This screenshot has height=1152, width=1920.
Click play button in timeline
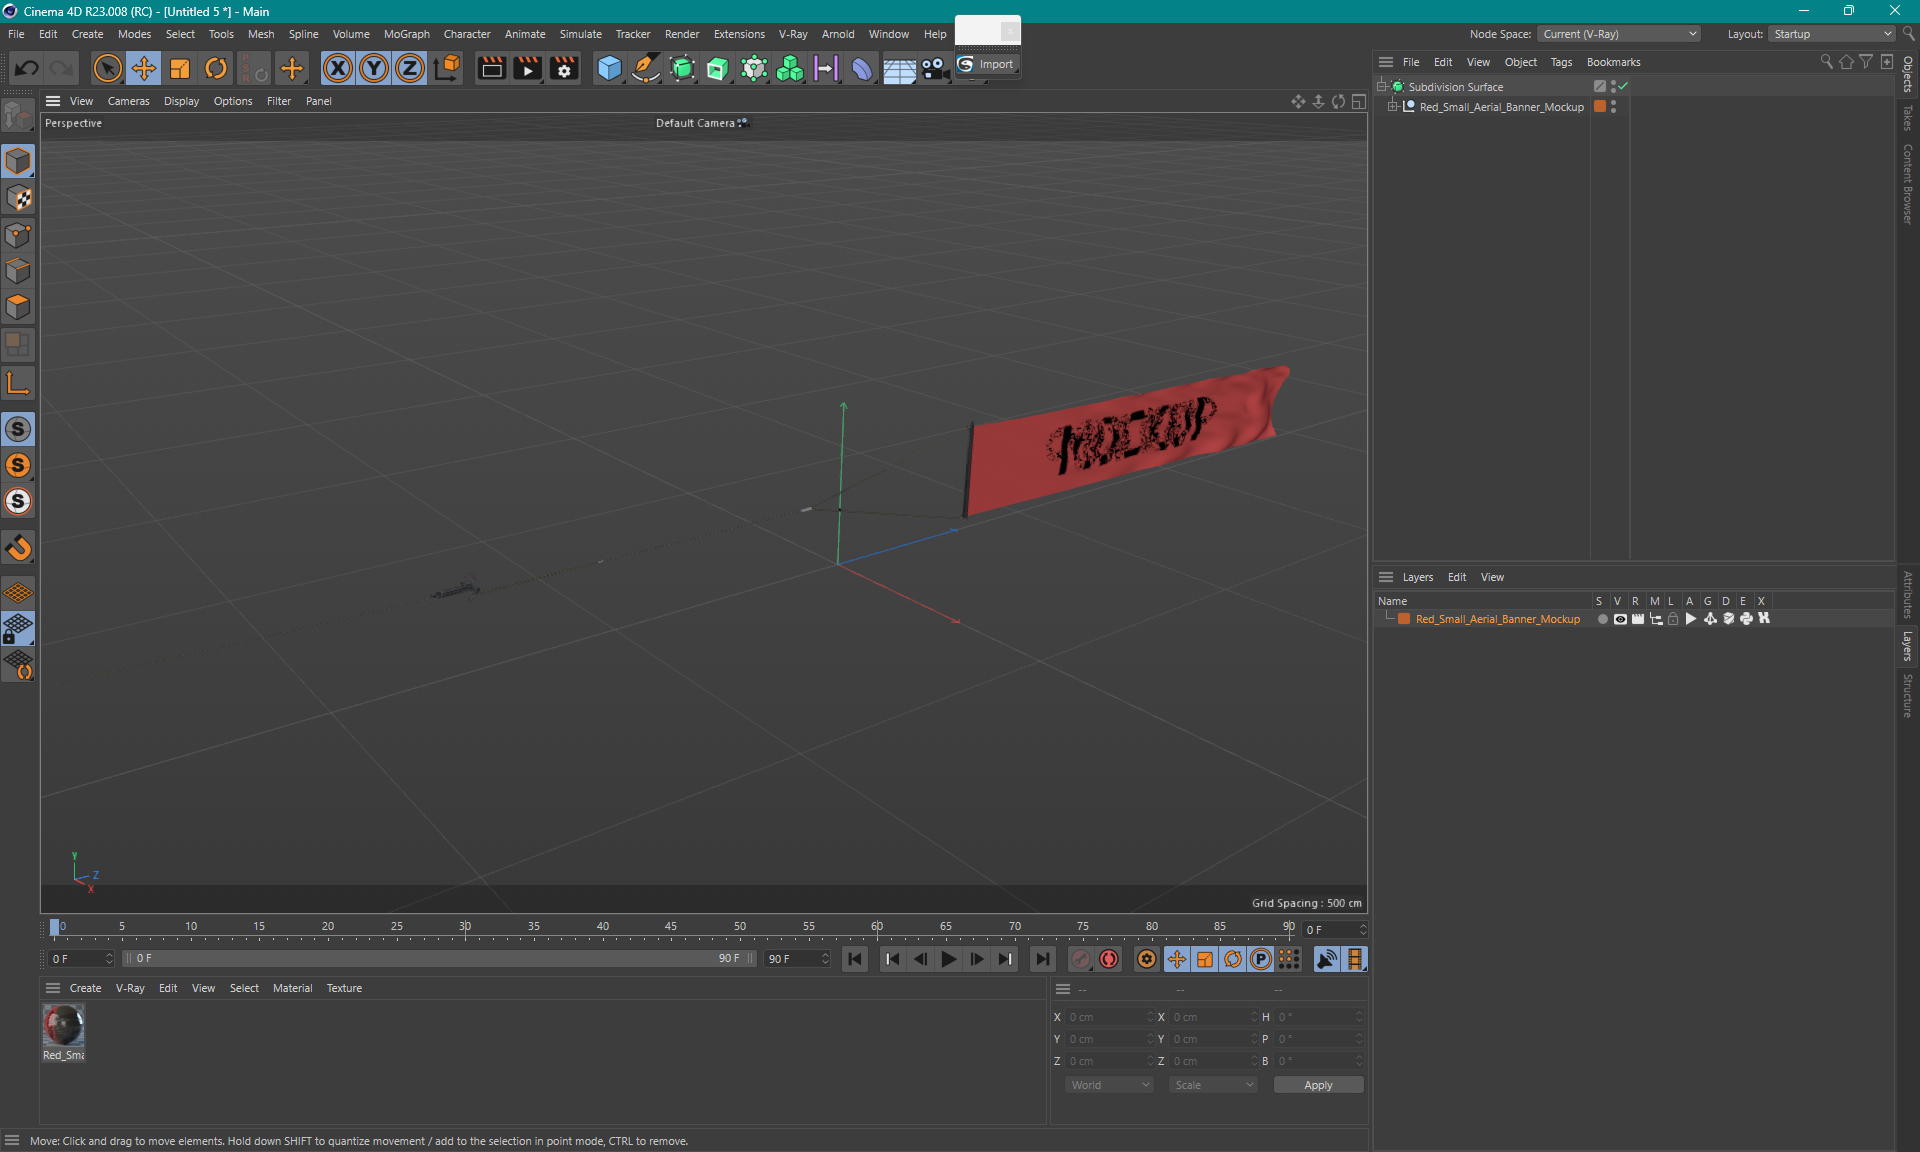[x=948, y=959]
